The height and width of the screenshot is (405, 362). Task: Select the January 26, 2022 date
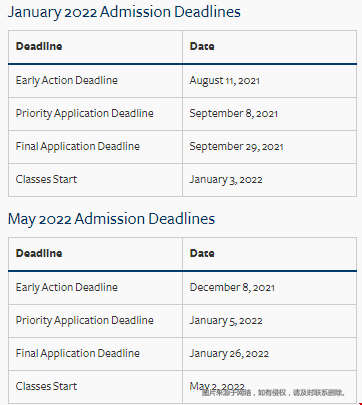229,354
